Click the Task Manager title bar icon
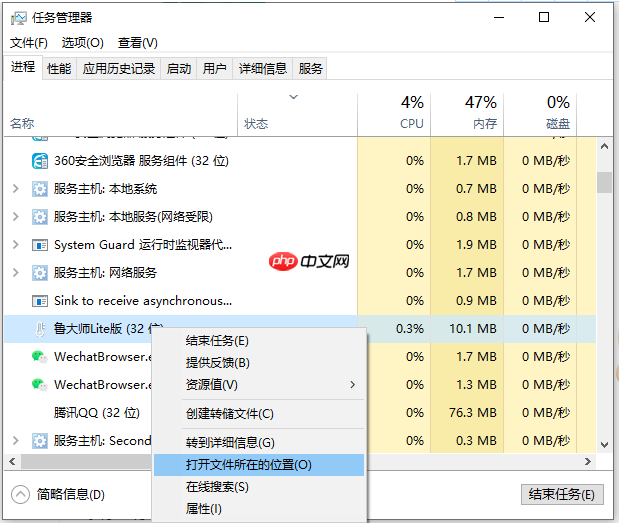This screenshot has width=619, height=523. pyautogui.click(x=19, y=18)
